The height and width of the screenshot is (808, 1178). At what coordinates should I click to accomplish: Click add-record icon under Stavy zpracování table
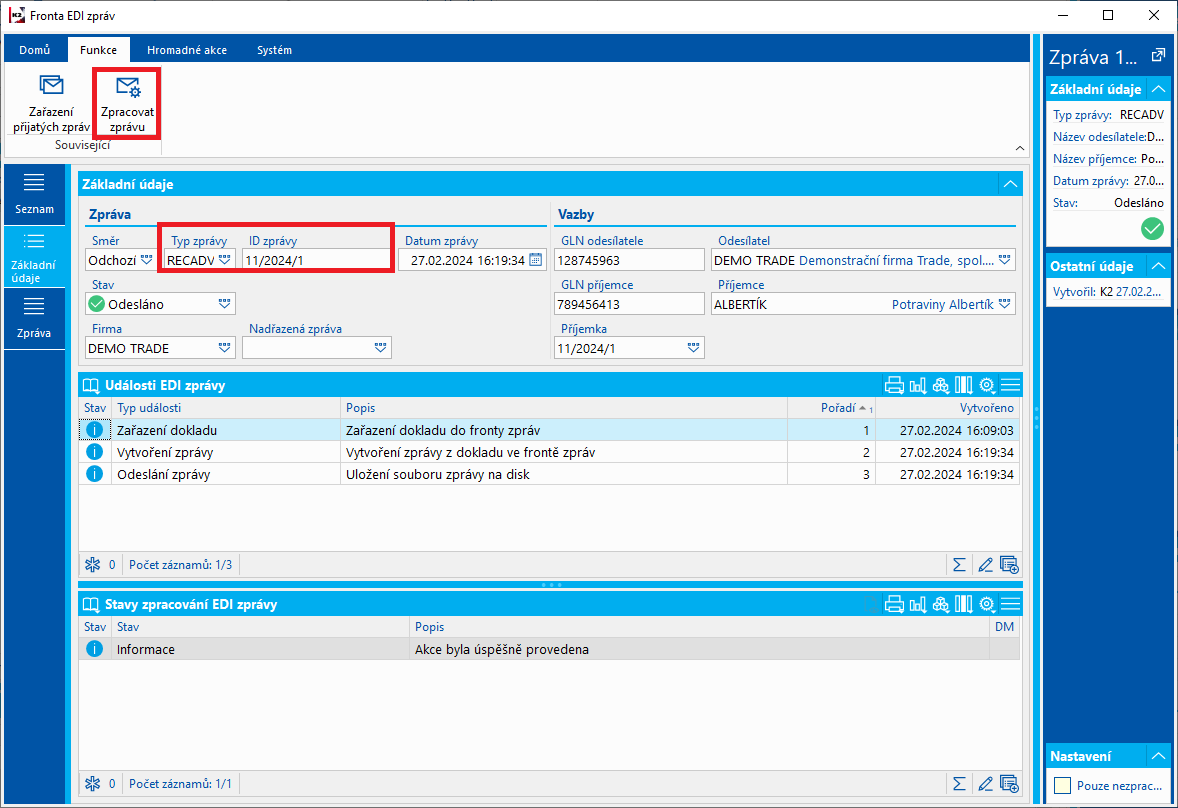point(1009,784)
